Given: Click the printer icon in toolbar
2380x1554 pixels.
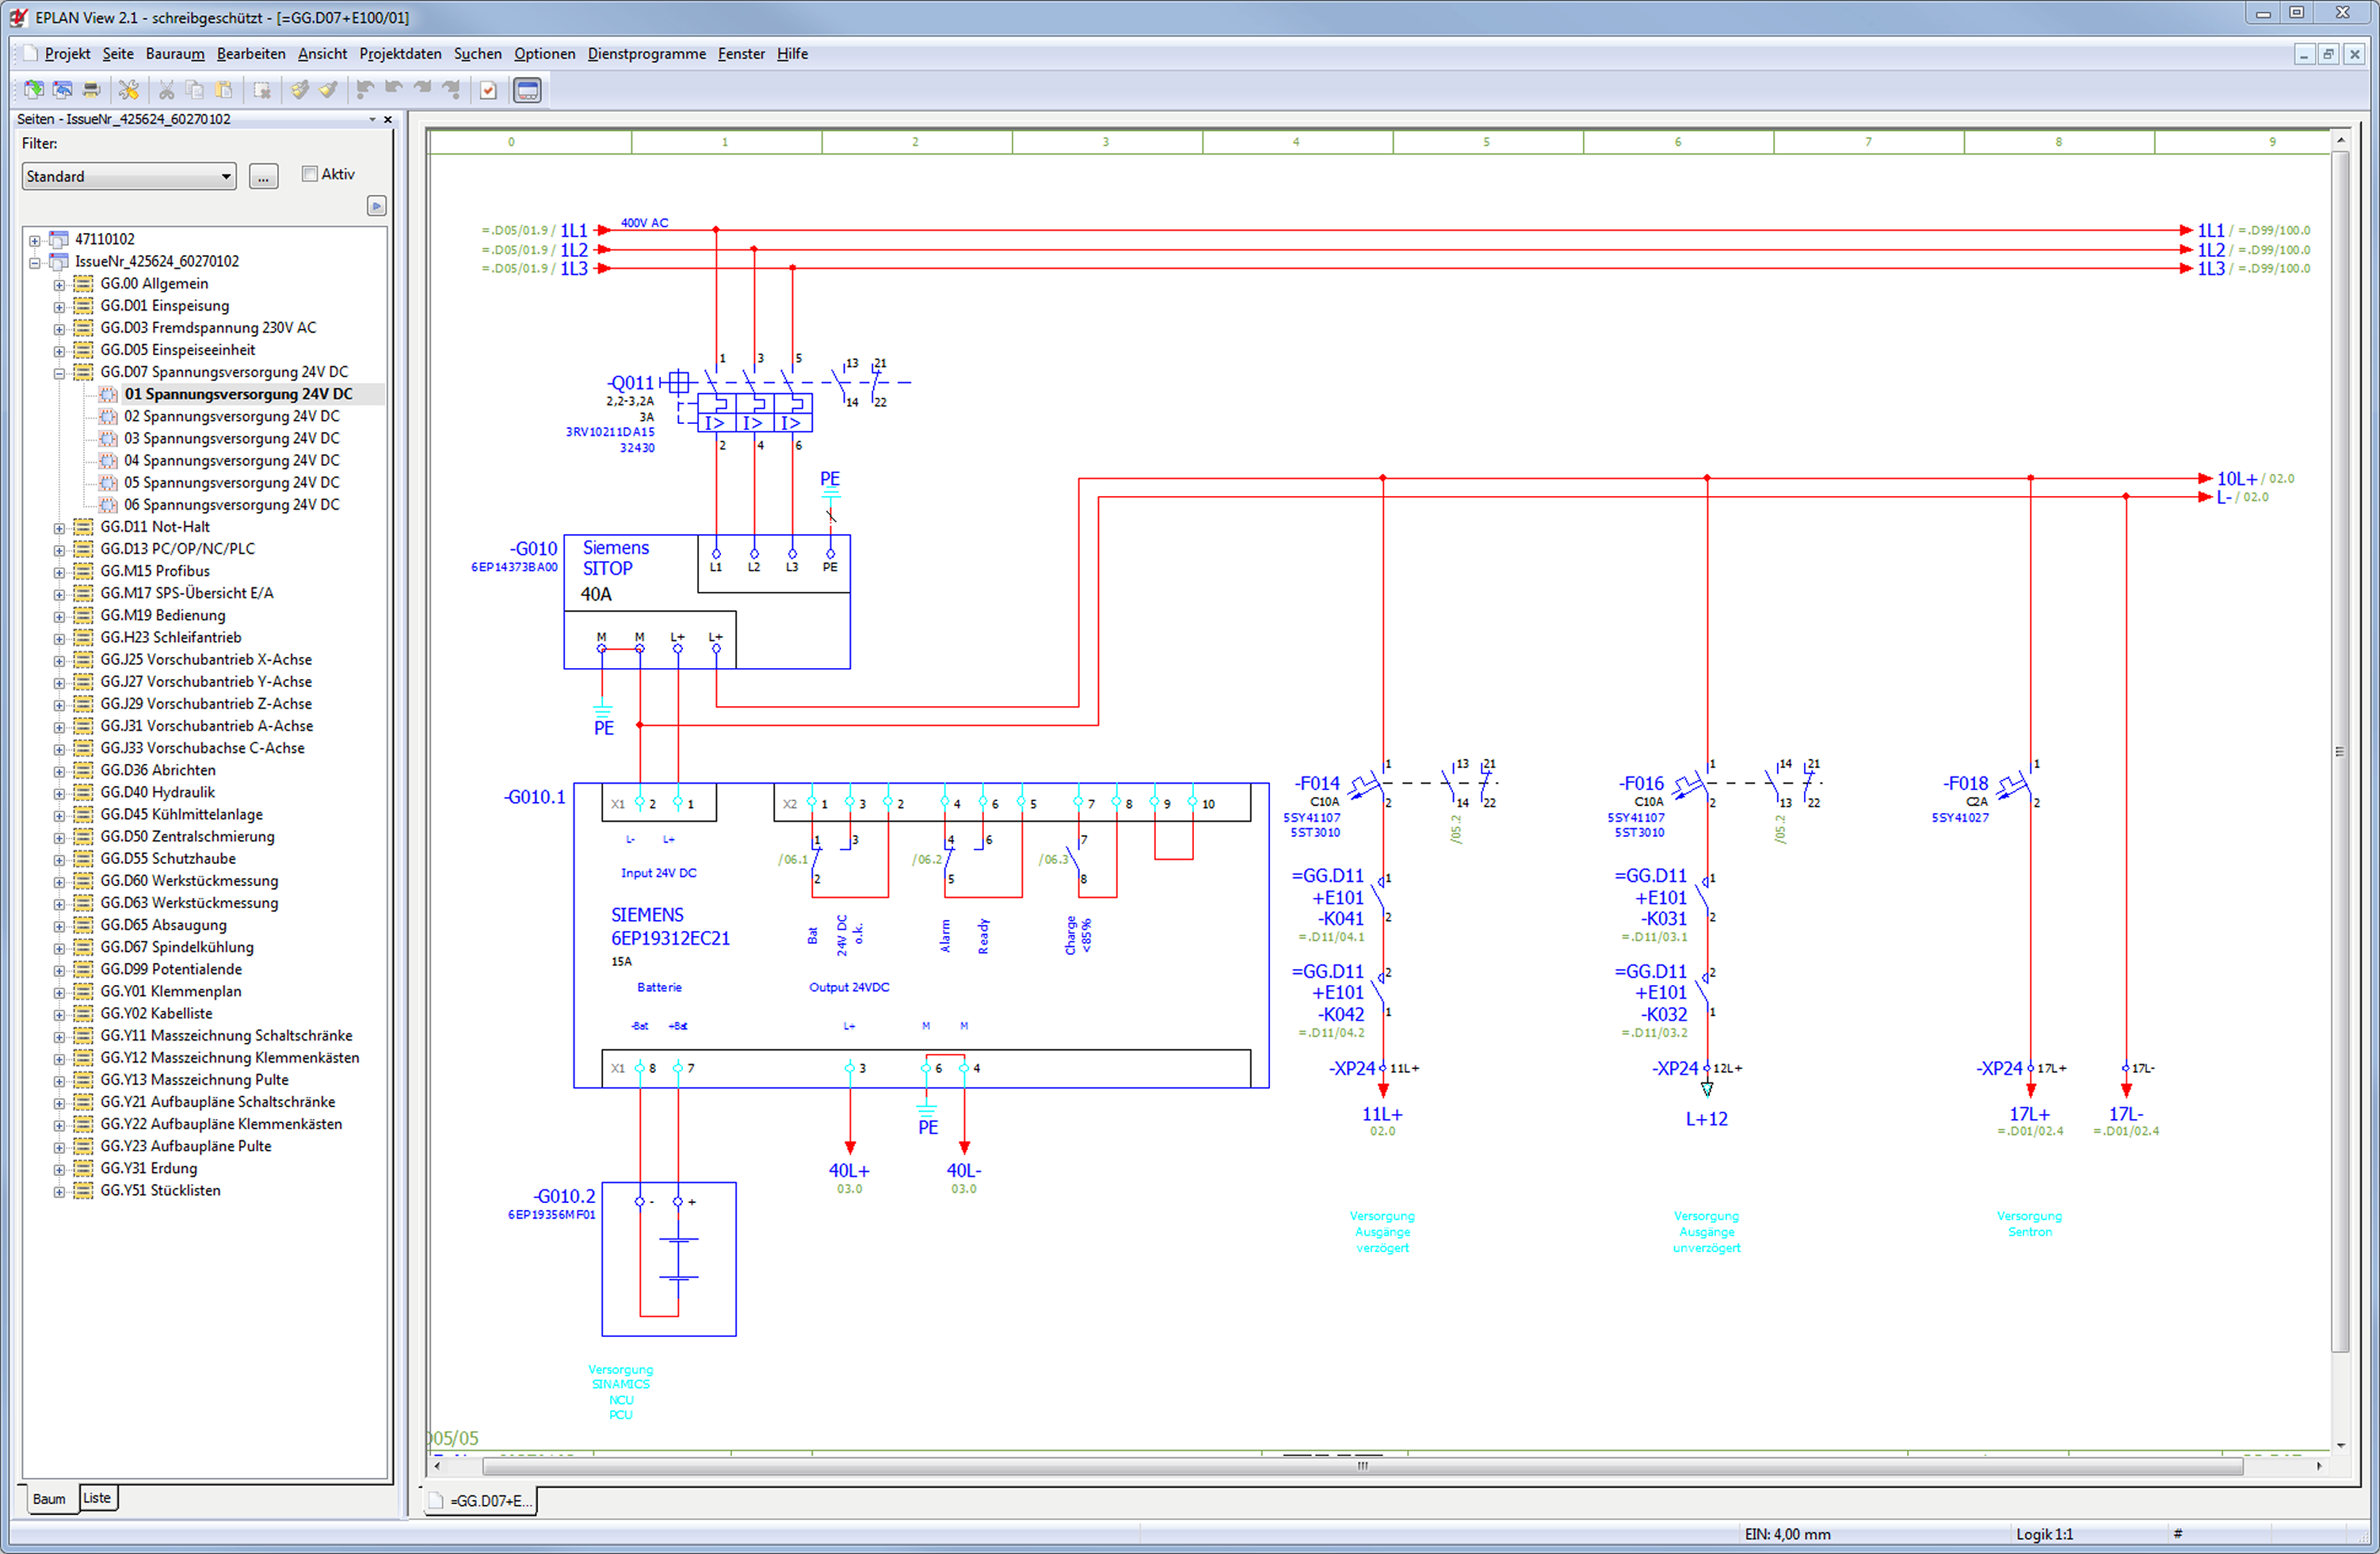Looking at the screenshot, I should pyautogui.click(x=91, y=90).
